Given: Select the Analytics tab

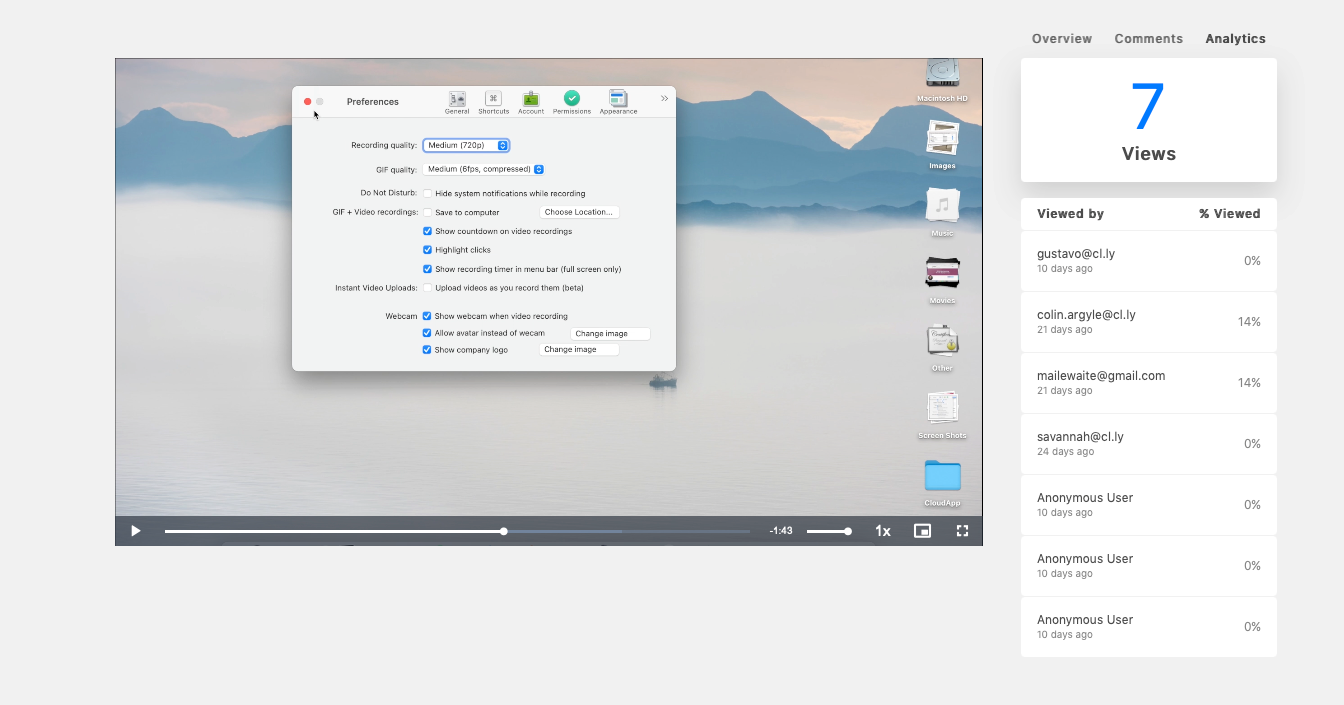Looking at the screenshot, I should click(1235, 39).
